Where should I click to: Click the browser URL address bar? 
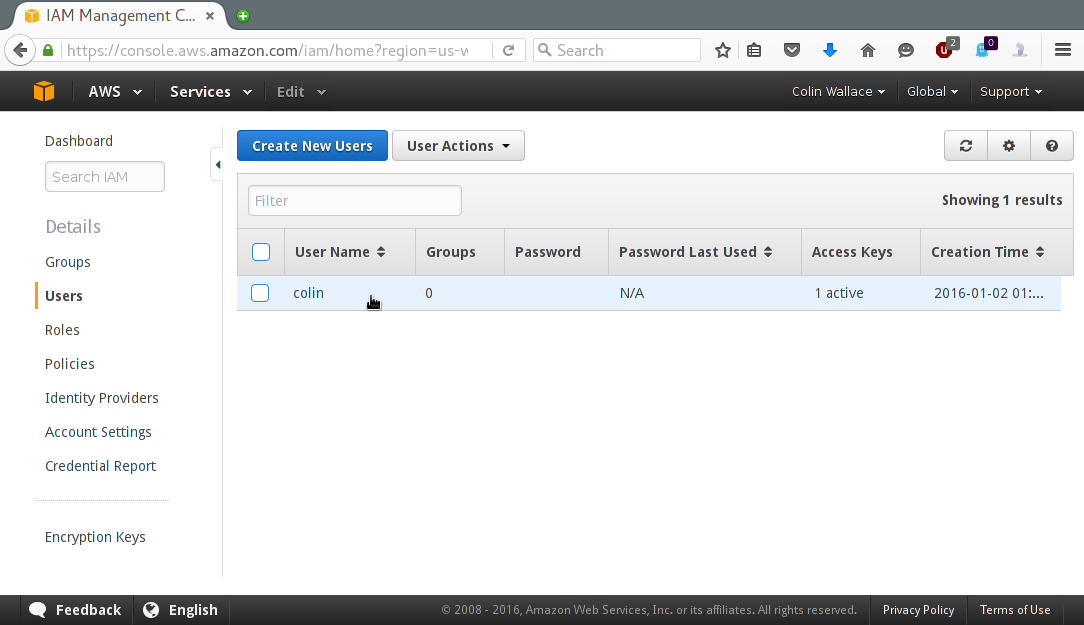[x=268, y=50]
